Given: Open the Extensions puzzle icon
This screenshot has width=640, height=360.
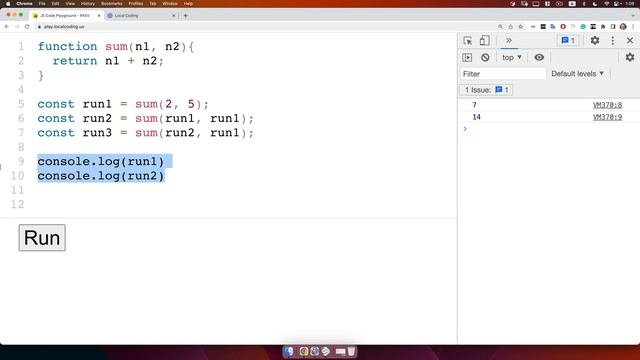Looking at the screenshot, I should coord(603,27).
